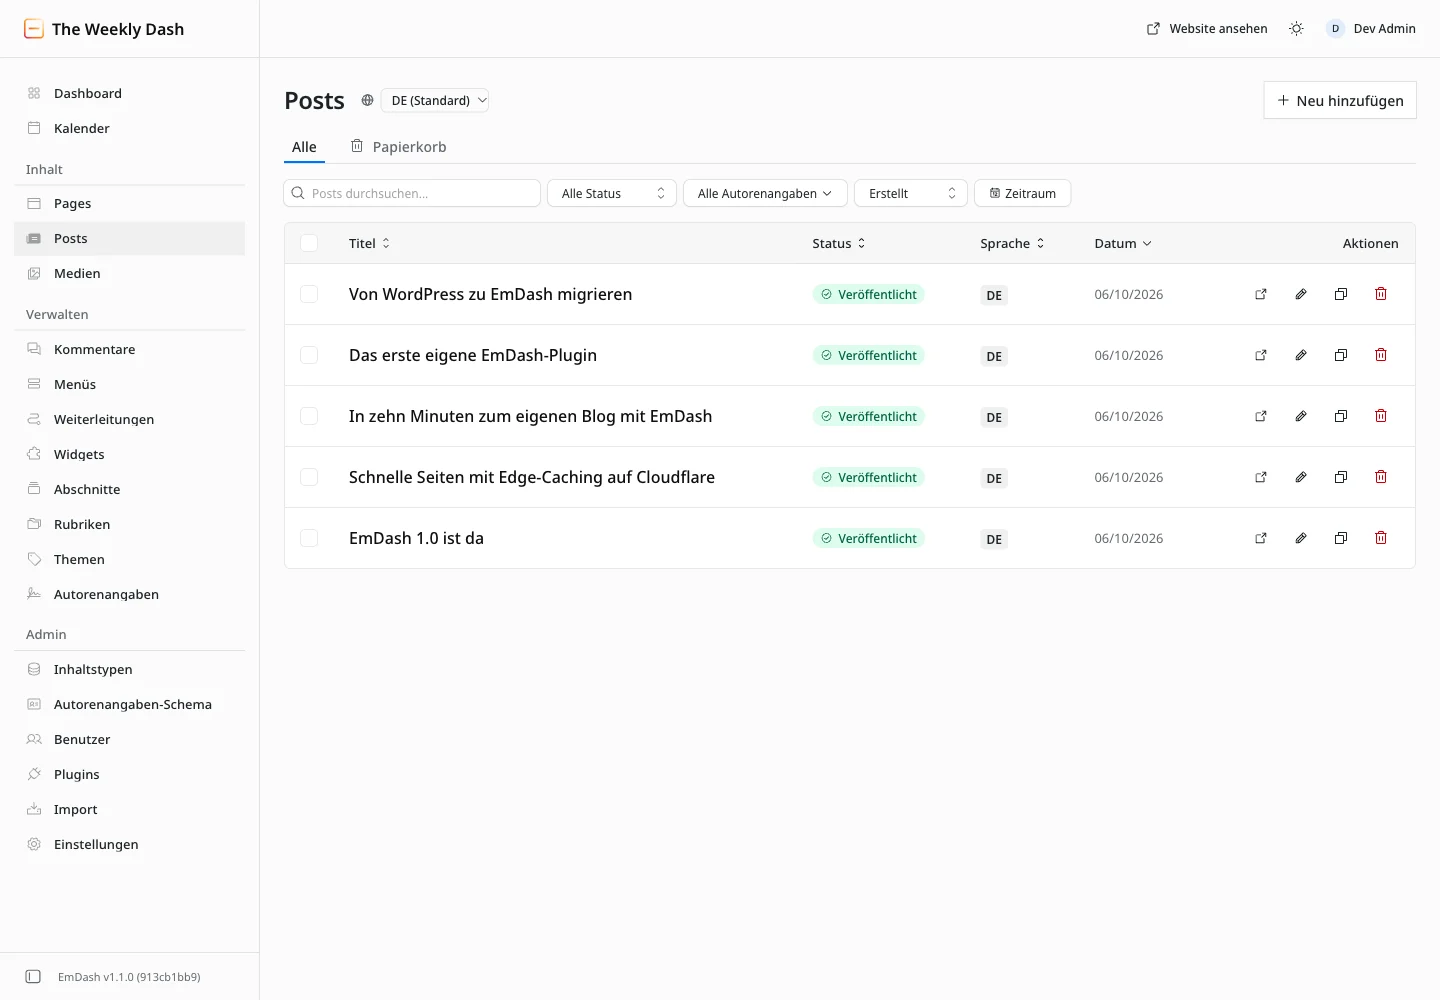Edit the 'In zehn Minuten zum eigenen Blog' post
The width and height of the screenshot is (1440, 1000).
tap(1301, 416)
